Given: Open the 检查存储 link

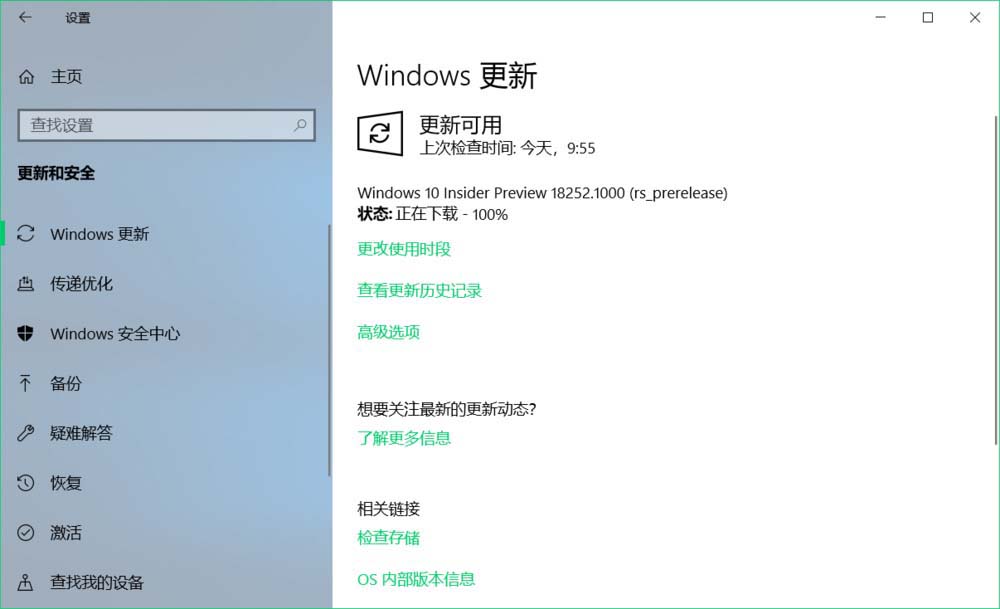Looking at the screenshot, I should point(388,538).
